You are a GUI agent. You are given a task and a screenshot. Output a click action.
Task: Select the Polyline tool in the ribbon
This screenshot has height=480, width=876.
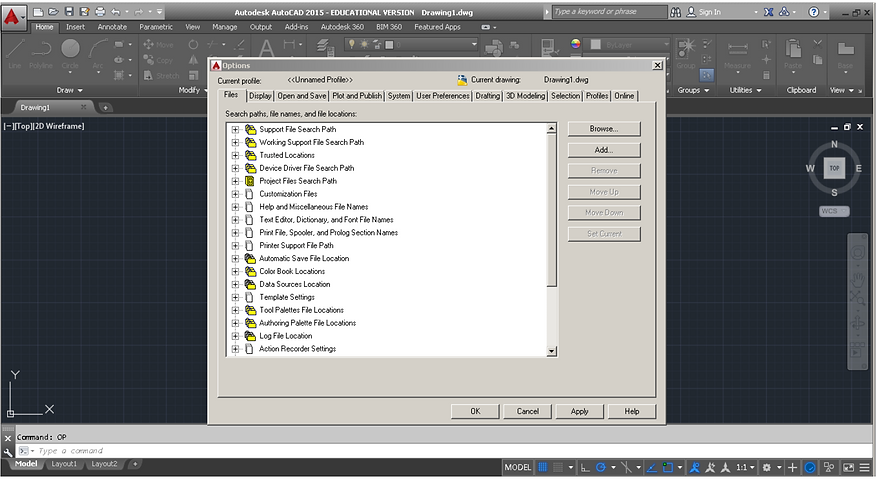pos(41,54)
